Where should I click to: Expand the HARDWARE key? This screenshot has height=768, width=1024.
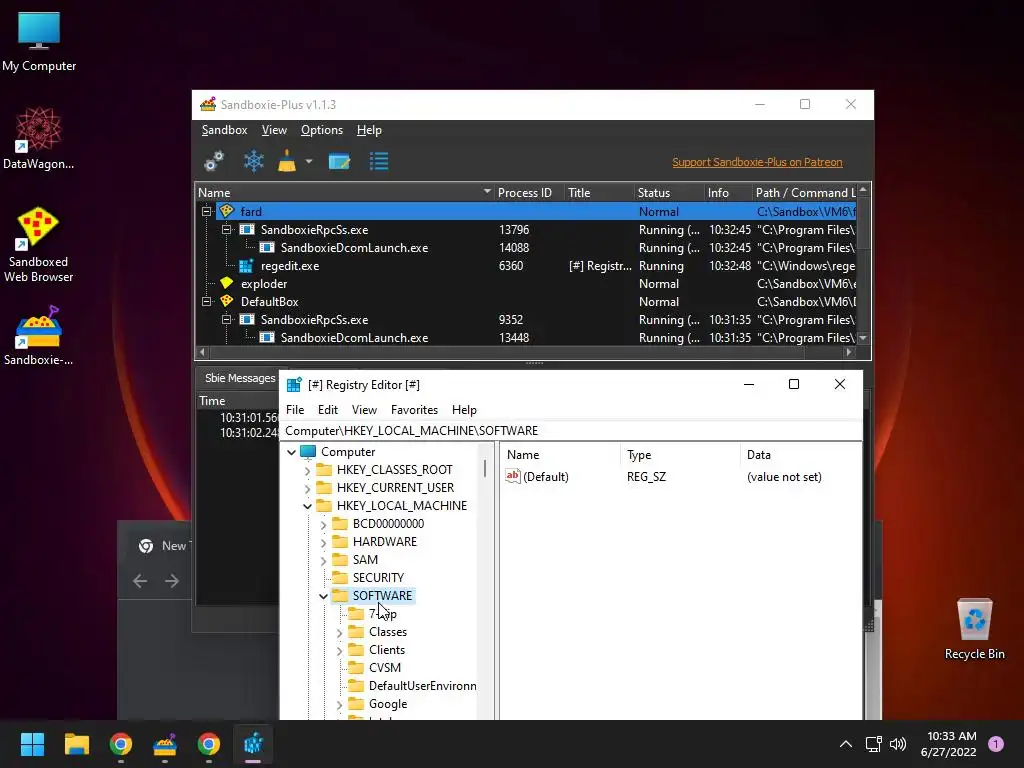tap(323, 542)
